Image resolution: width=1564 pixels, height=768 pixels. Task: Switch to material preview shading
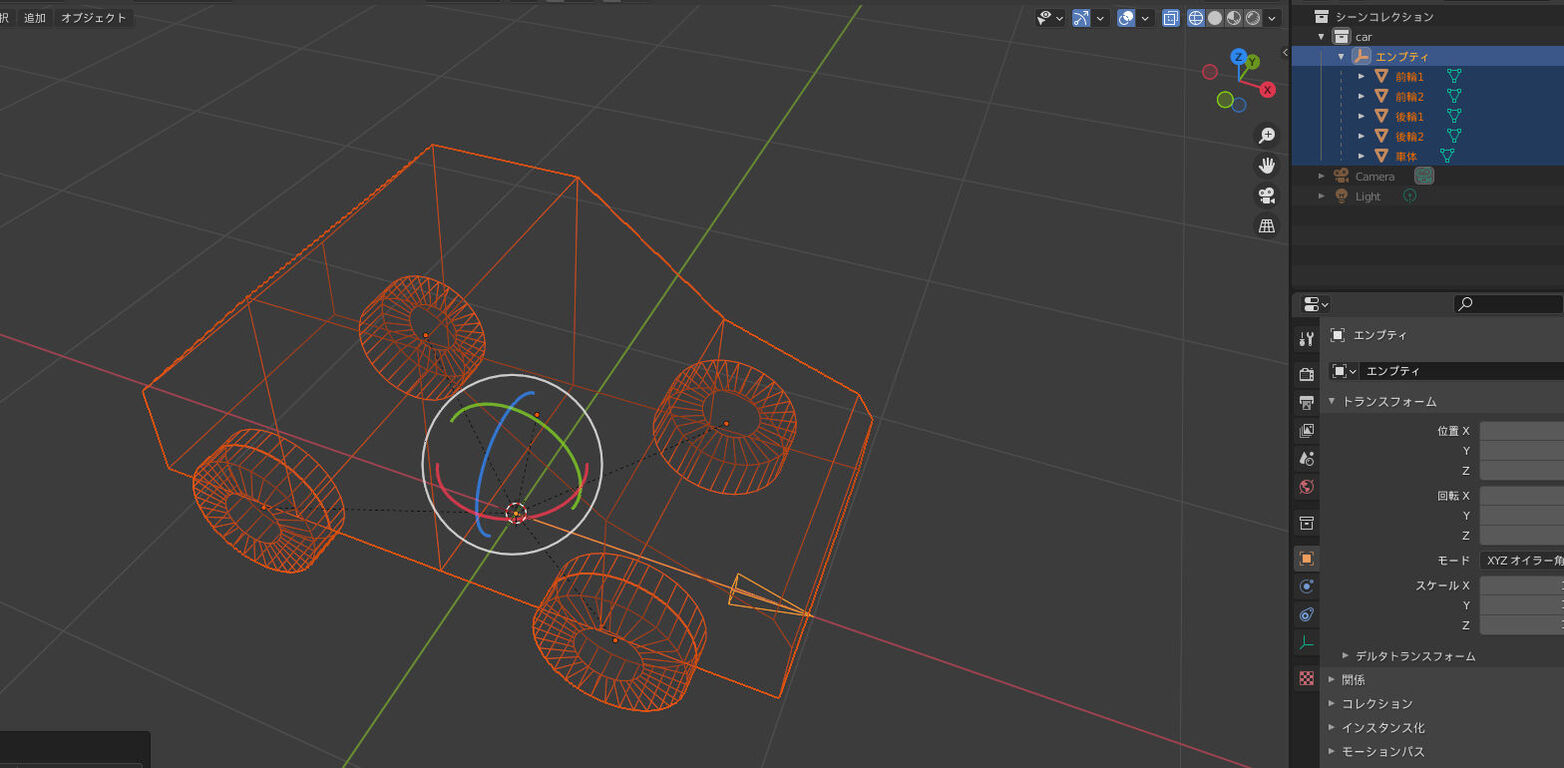click(1234, 18)
